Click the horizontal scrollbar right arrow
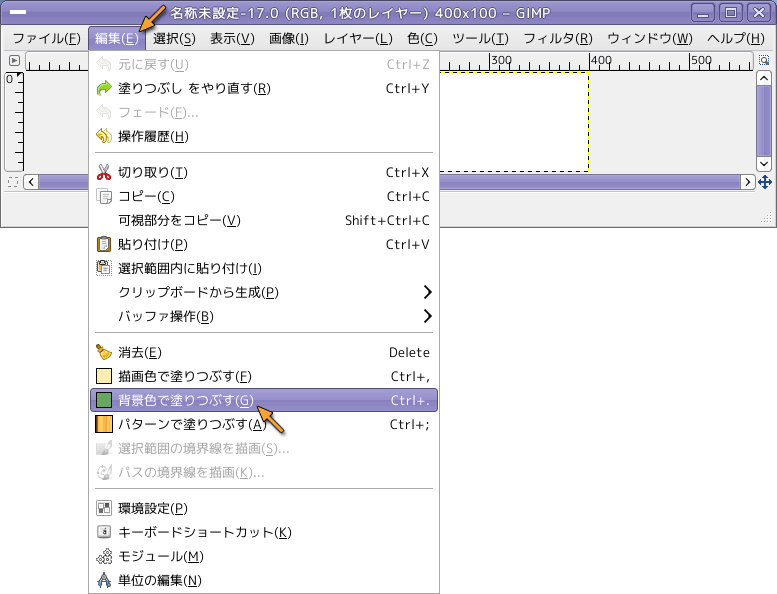This screenshot has height=594, width=777. [x=747, y=182]
